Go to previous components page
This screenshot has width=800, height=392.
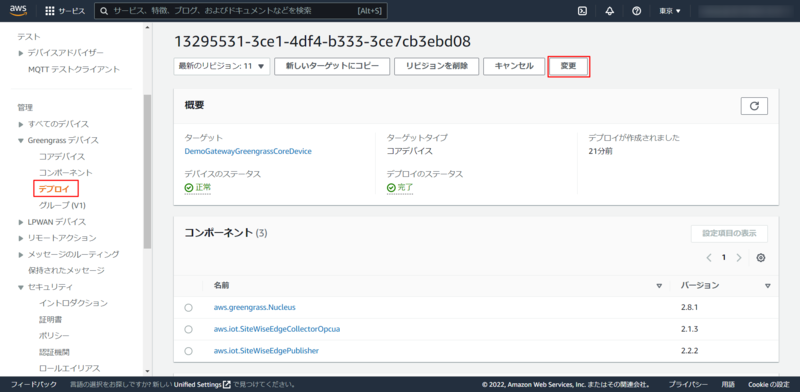tap(709, 258)
